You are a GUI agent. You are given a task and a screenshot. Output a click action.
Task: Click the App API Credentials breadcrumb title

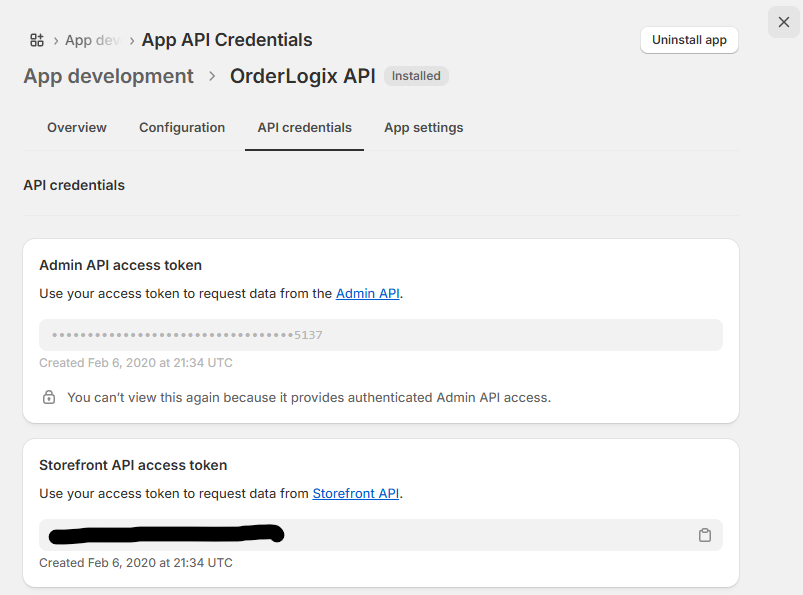pos(227,40)
